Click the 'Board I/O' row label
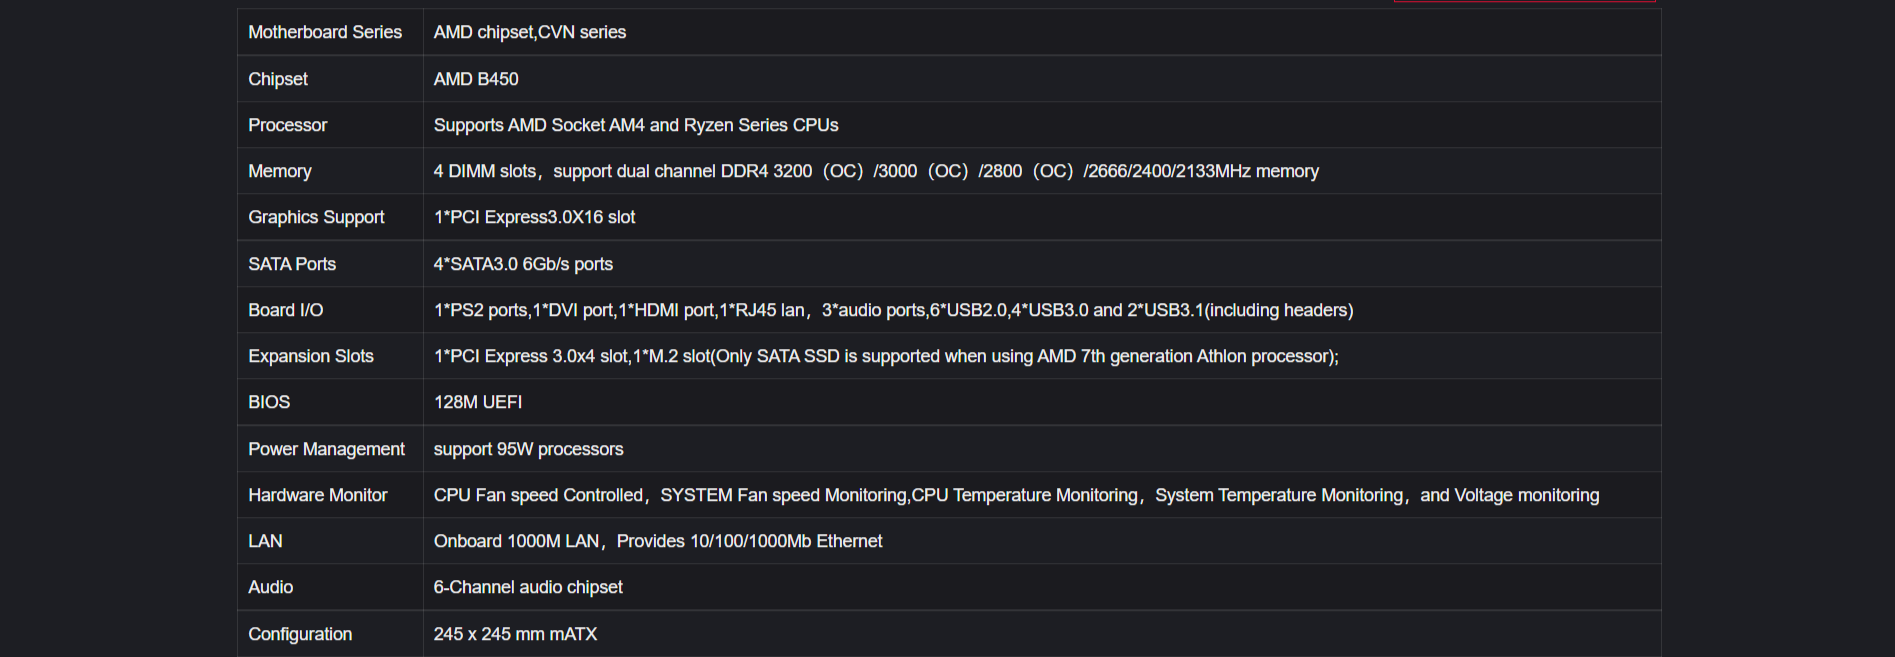 click(x=285, y=310)
